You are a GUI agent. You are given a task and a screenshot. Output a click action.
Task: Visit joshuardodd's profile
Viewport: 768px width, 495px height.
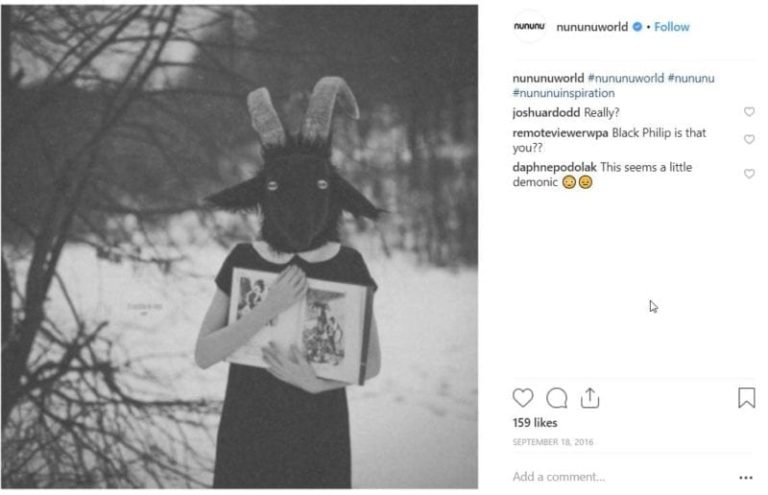click(546, 113)
